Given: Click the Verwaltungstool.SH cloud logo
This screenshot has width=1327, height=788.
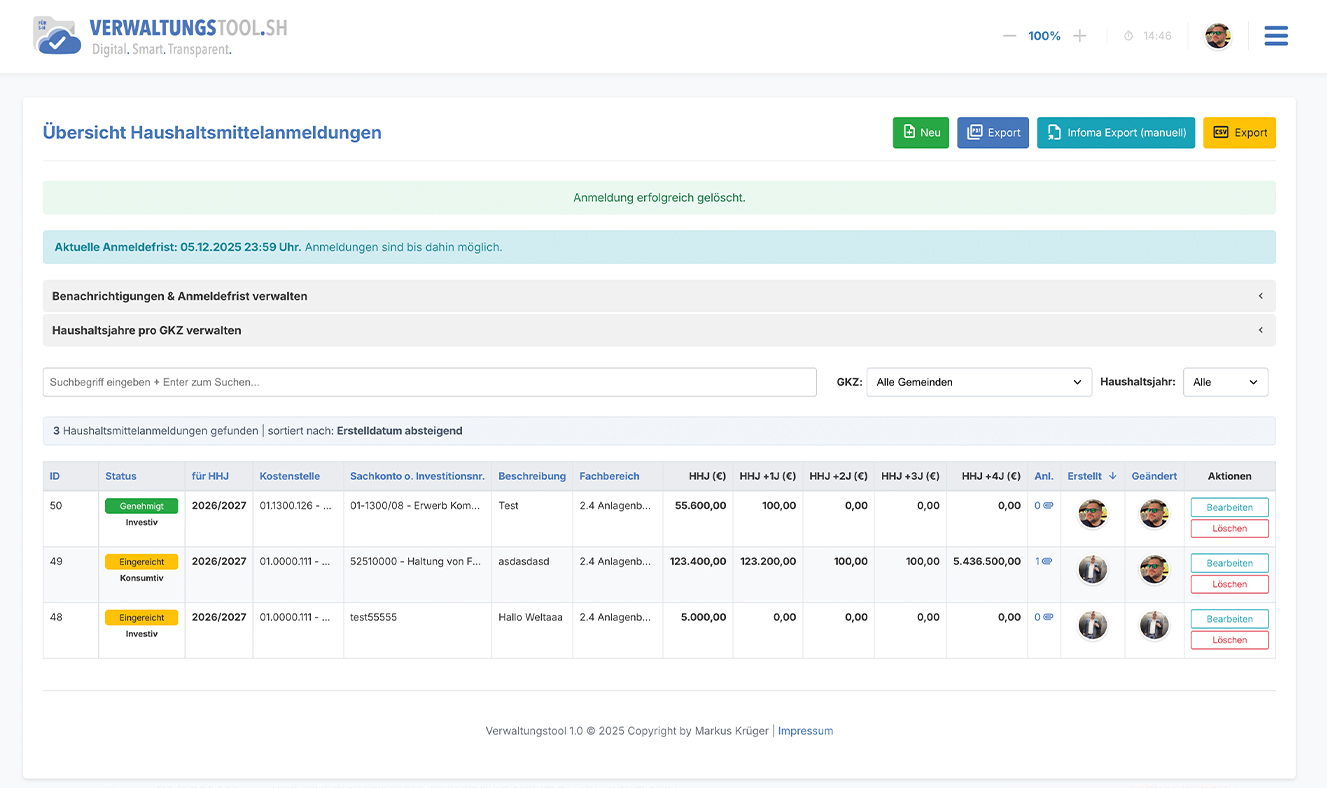Looking at the screenshot, I should pyautogui.click(x=57, y=36).
